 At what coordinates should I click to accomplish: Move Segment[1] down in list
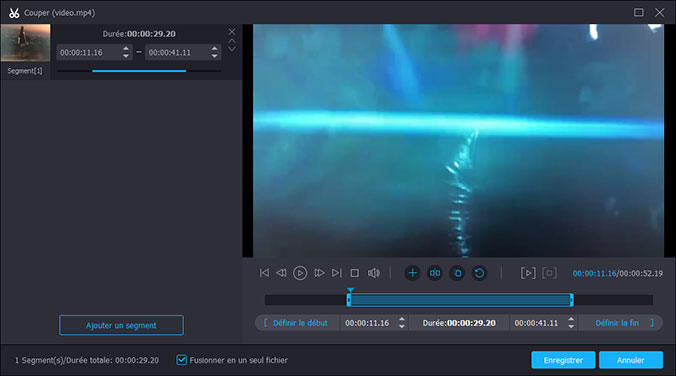[232, 49]
